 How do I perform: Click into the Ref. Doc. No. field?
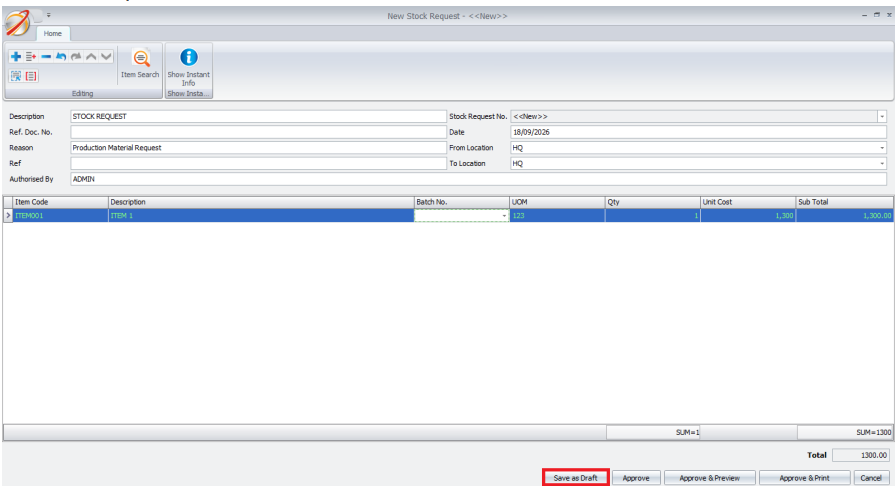(x=258, y=132)
